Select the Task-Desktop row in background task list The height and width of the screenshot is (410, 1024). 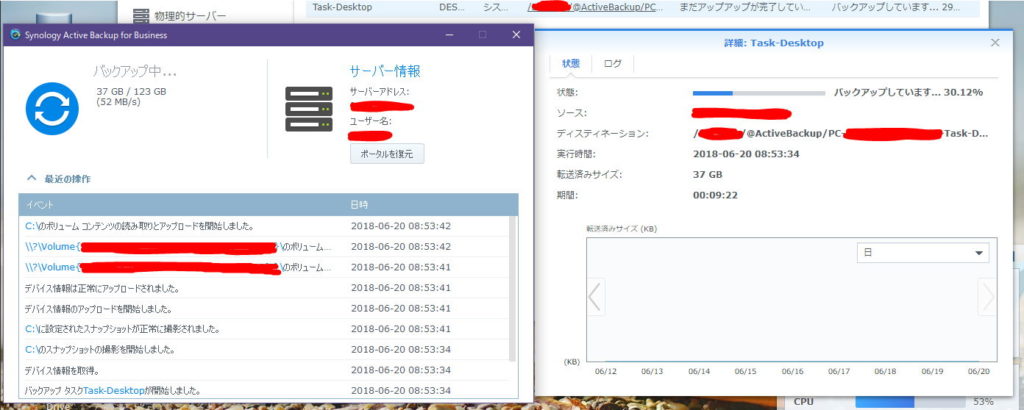pos(644,8)
